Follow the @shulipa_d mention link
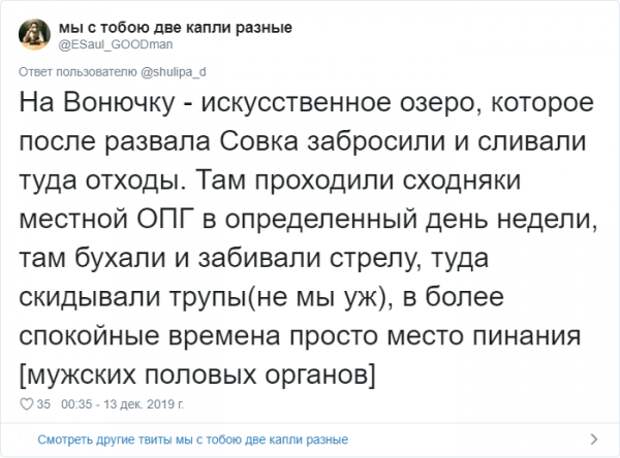620x458 pixels. [174, 72]
